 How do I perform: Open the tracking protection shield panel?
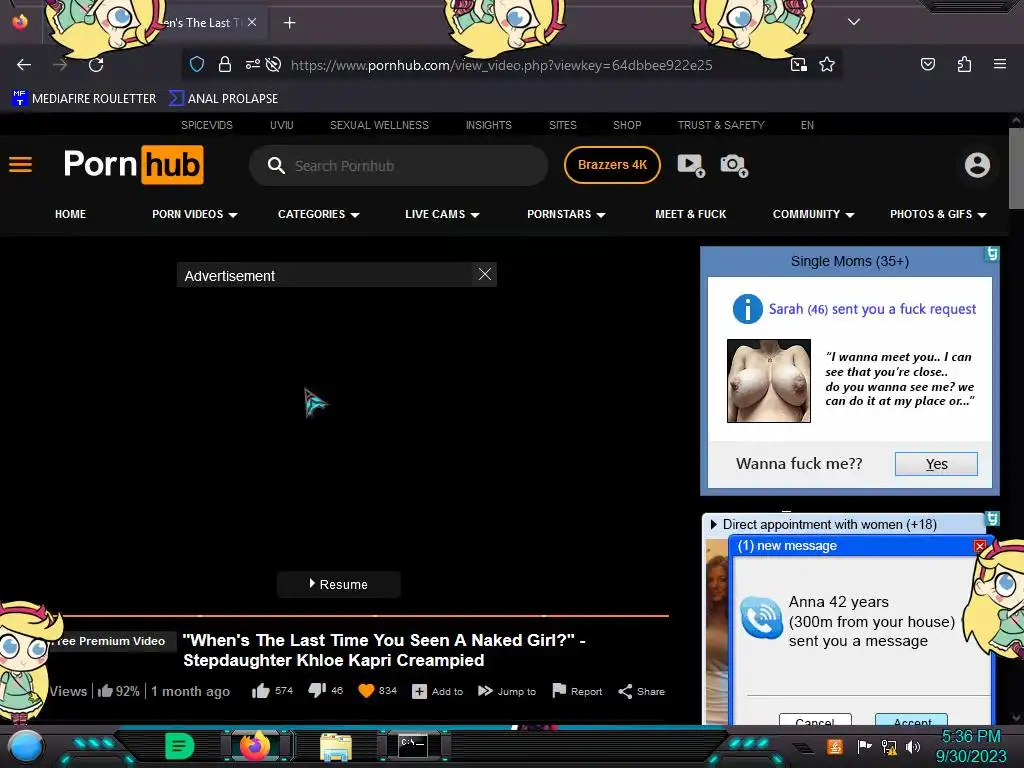(197, 64)
